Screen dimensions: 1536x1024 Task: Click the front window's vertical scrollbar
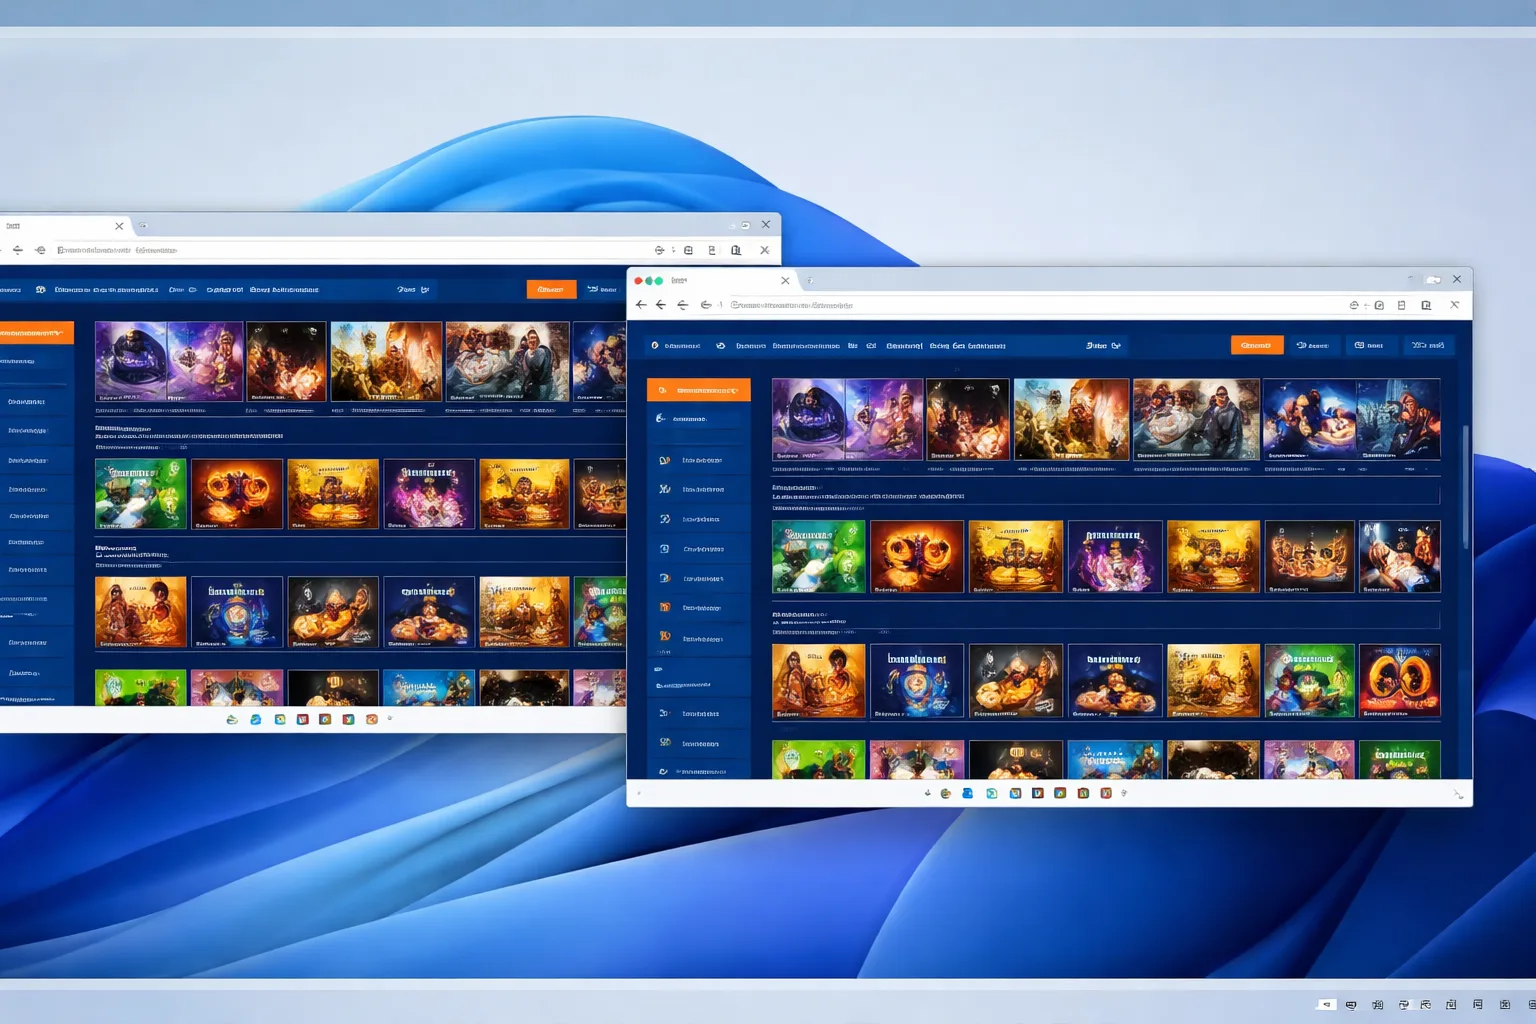tap(1466, 485)
